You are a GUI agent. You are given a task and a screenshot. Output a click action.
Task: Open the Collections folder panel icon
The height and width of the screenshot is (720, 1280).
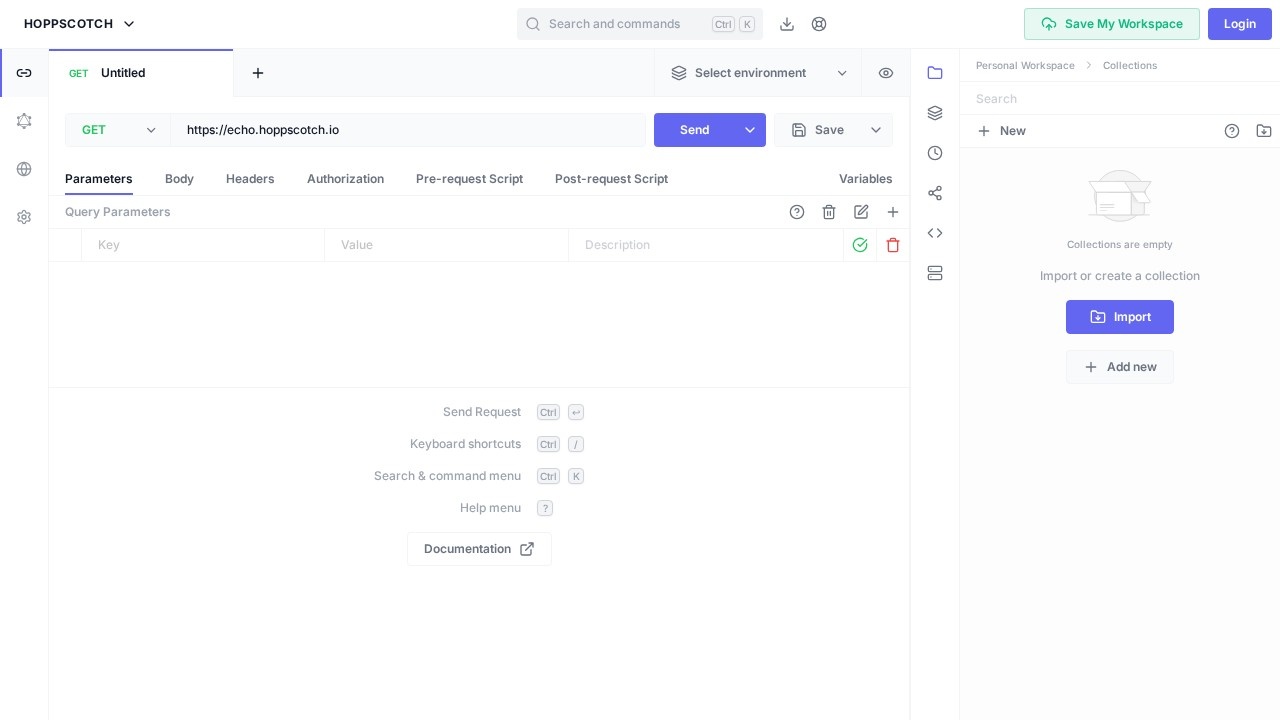click(x=935, y=73)
